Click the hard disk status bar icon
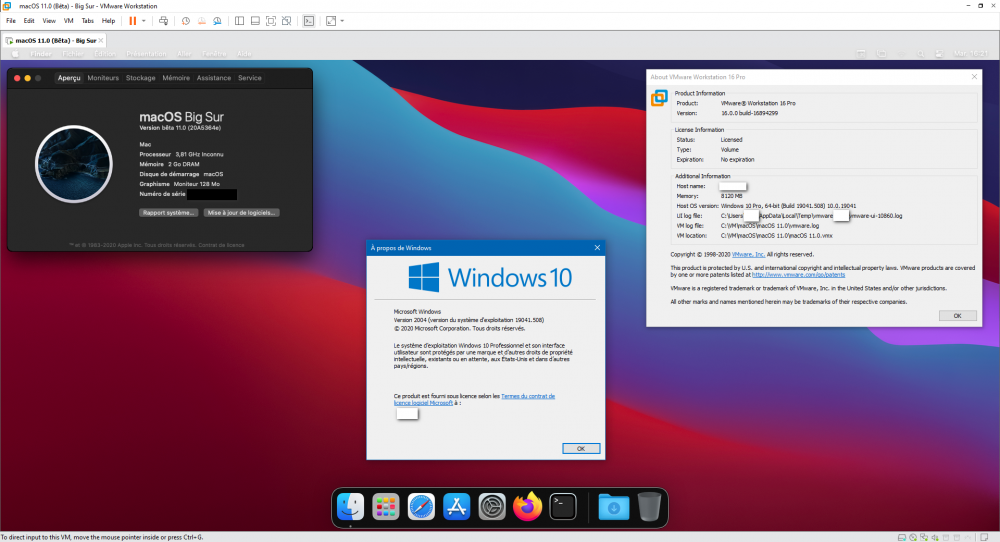 902,538
